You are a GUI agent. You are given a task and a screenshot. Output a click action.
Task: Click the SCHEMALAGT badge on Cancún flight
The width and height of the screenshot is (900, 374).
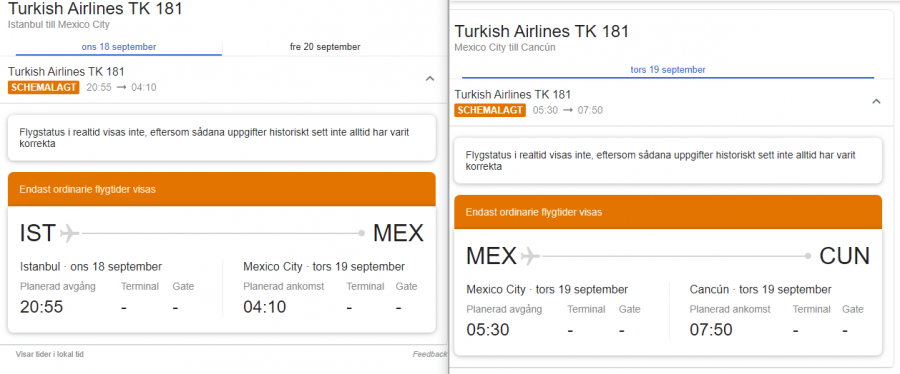coord(490,110)
